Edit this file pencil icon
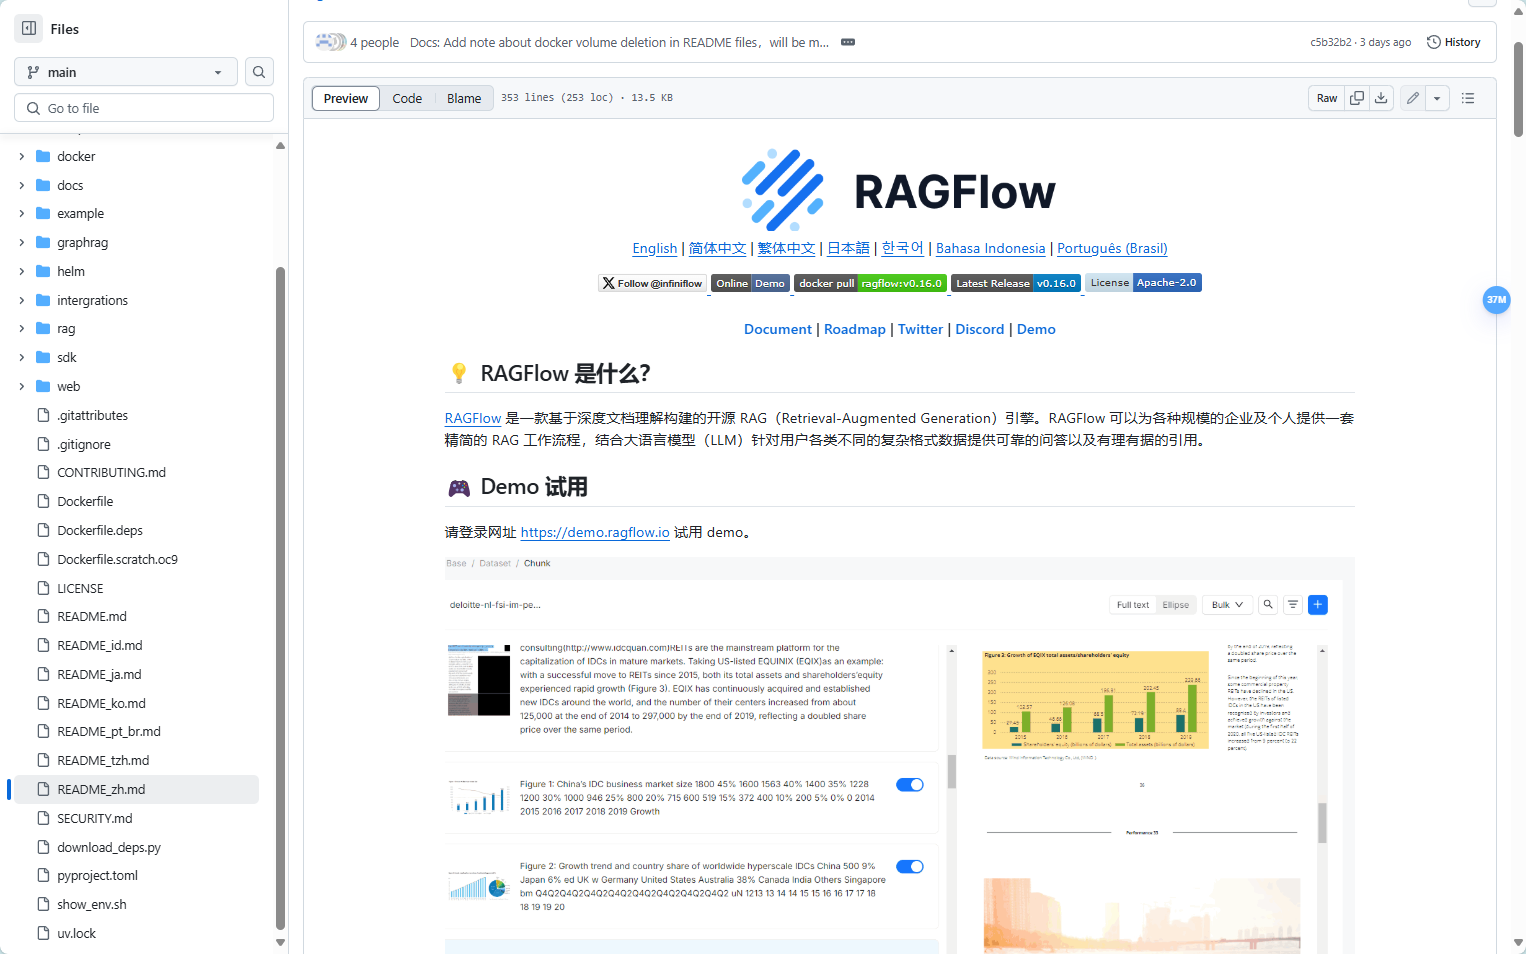This screenshot has height=954, width=1526. [1412, 98]
